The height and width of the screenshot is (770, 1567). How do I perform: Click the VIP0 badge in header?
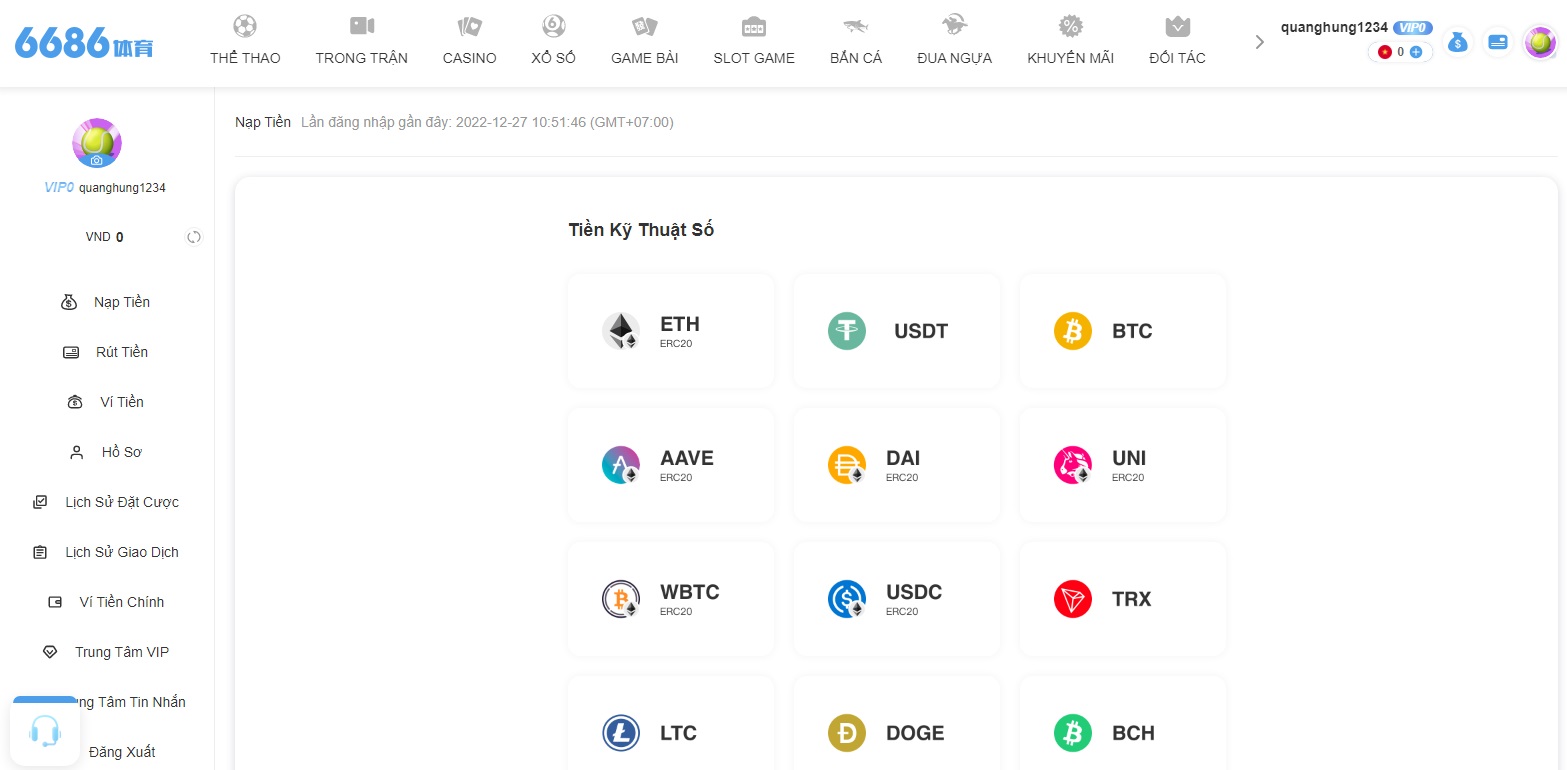coord(1413,28)
